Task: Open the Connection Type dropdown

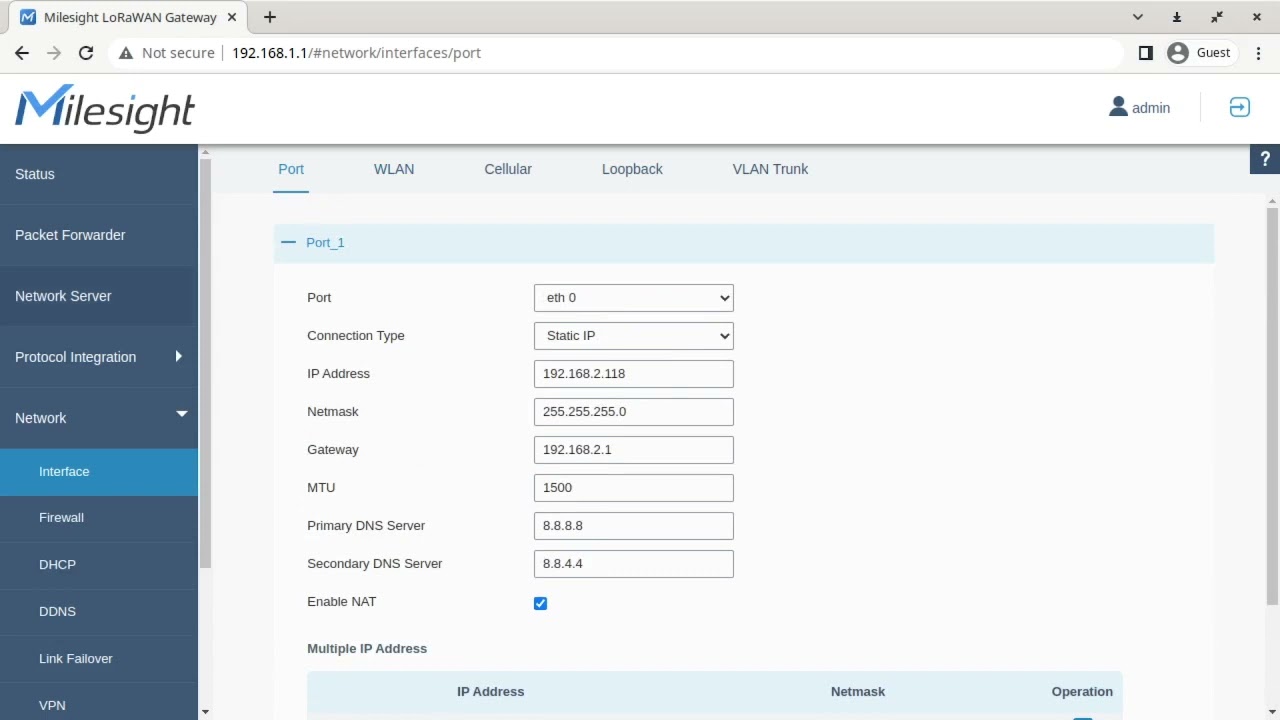Action: (634, 336)
